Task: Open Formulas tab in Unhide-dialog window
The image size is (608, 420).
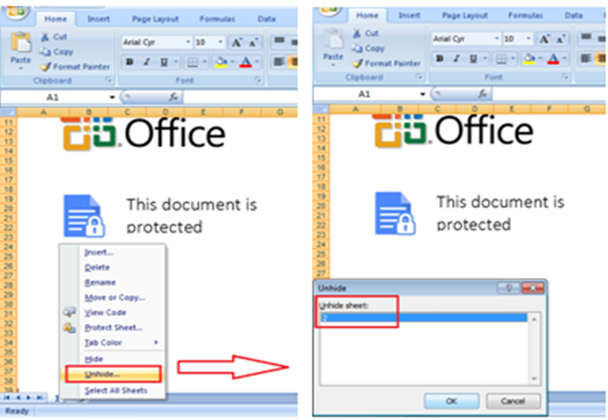Action: click(525, 16)
